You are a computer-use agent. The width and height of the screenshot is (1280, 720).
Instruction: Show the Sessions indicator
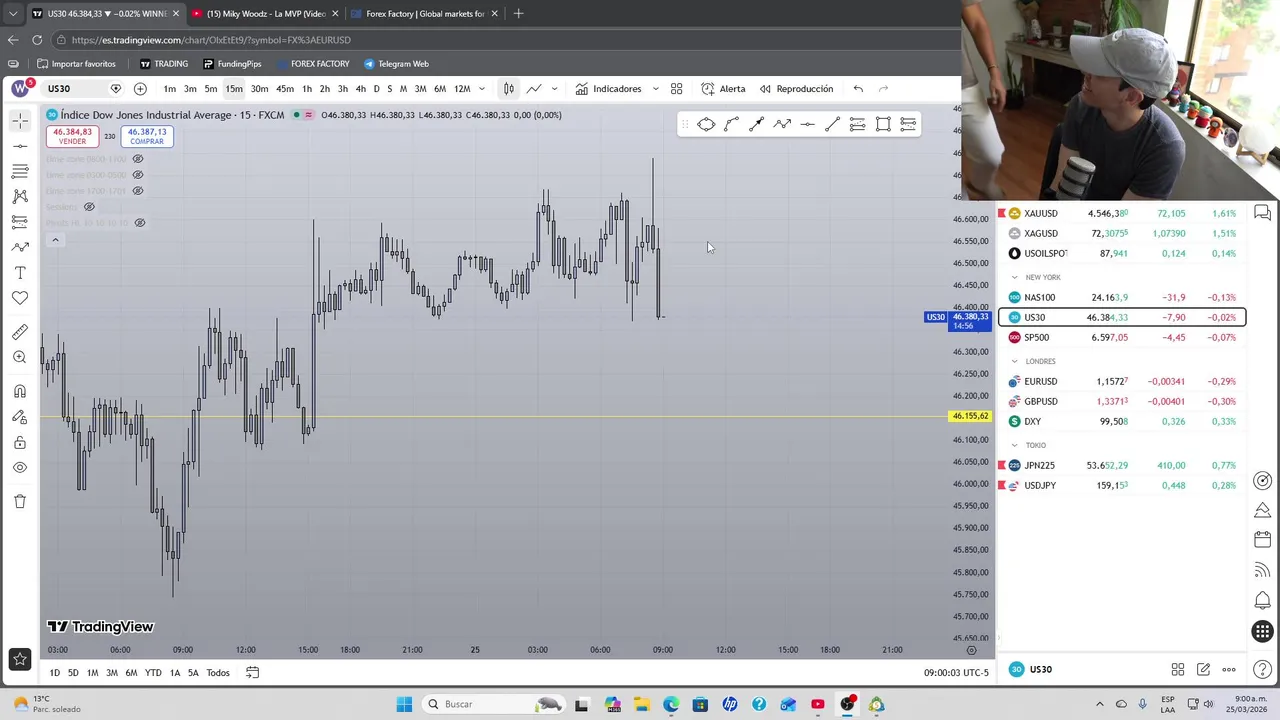[x=89, y=207]
